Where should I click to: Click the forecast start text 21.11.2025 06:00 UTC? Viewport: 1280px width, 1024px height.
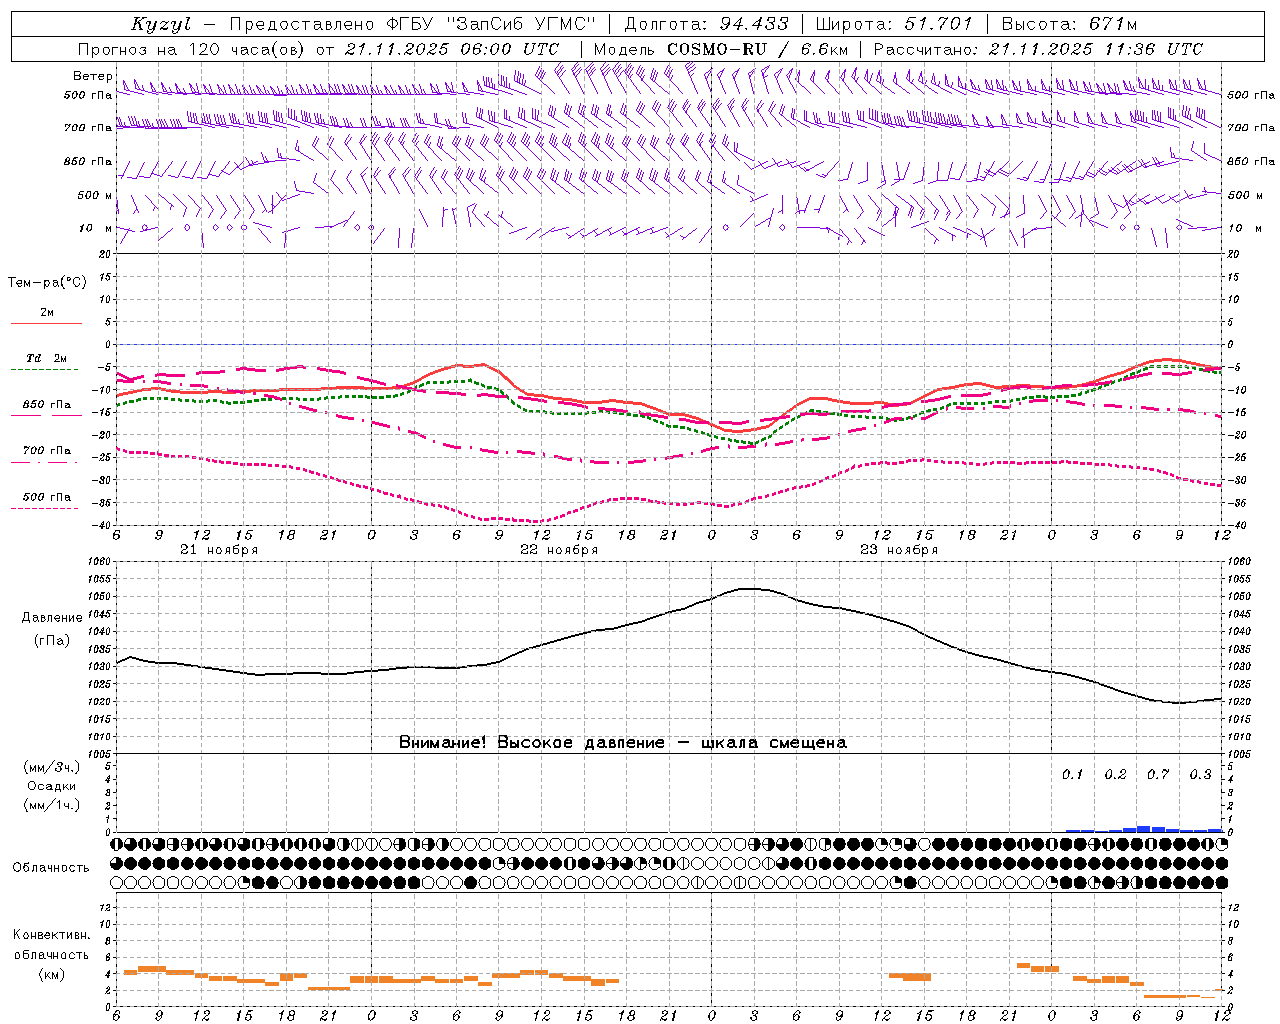coord(451,49)
